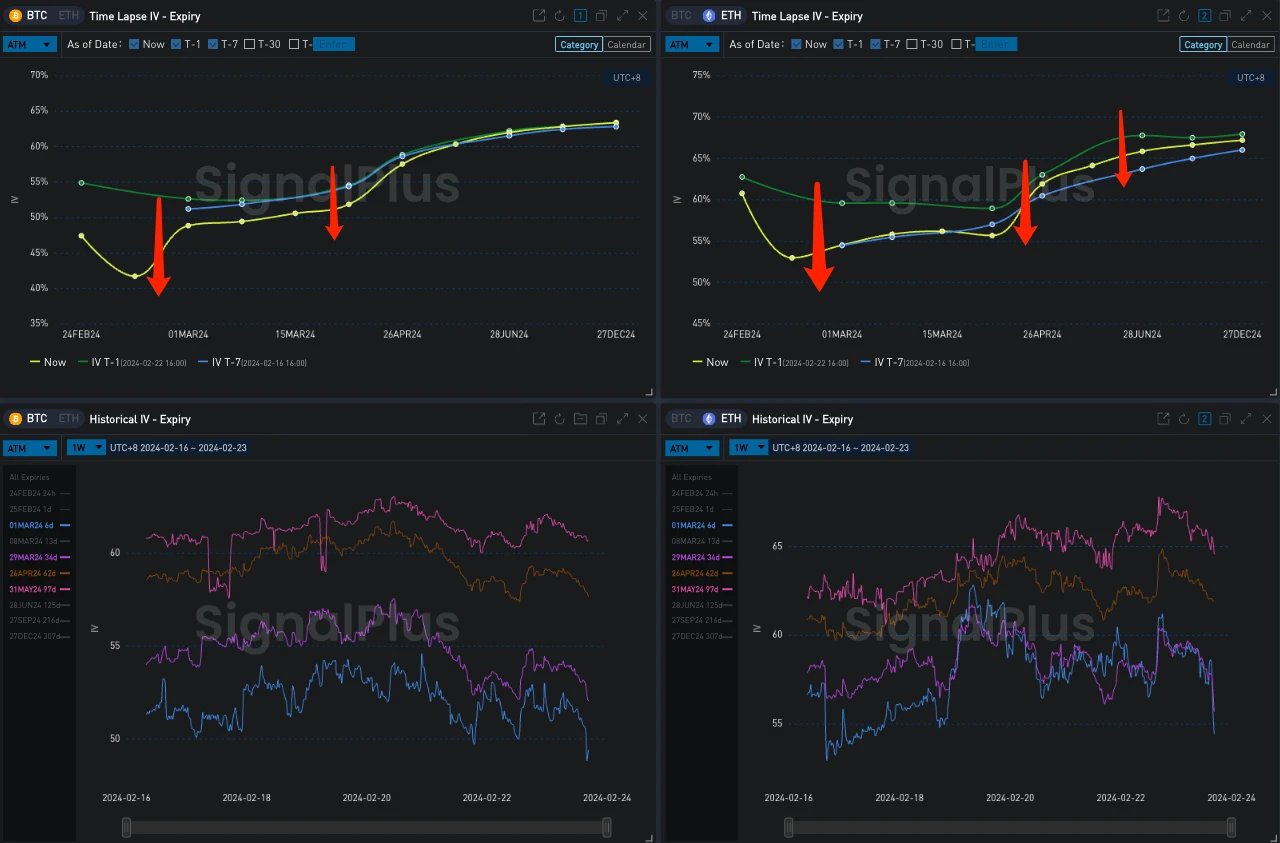The height and width of the screenshot is (843, 1280).
Task: Expand ATM dropdown in ETH Historical IV panel
Action: (x=692, y=448)
